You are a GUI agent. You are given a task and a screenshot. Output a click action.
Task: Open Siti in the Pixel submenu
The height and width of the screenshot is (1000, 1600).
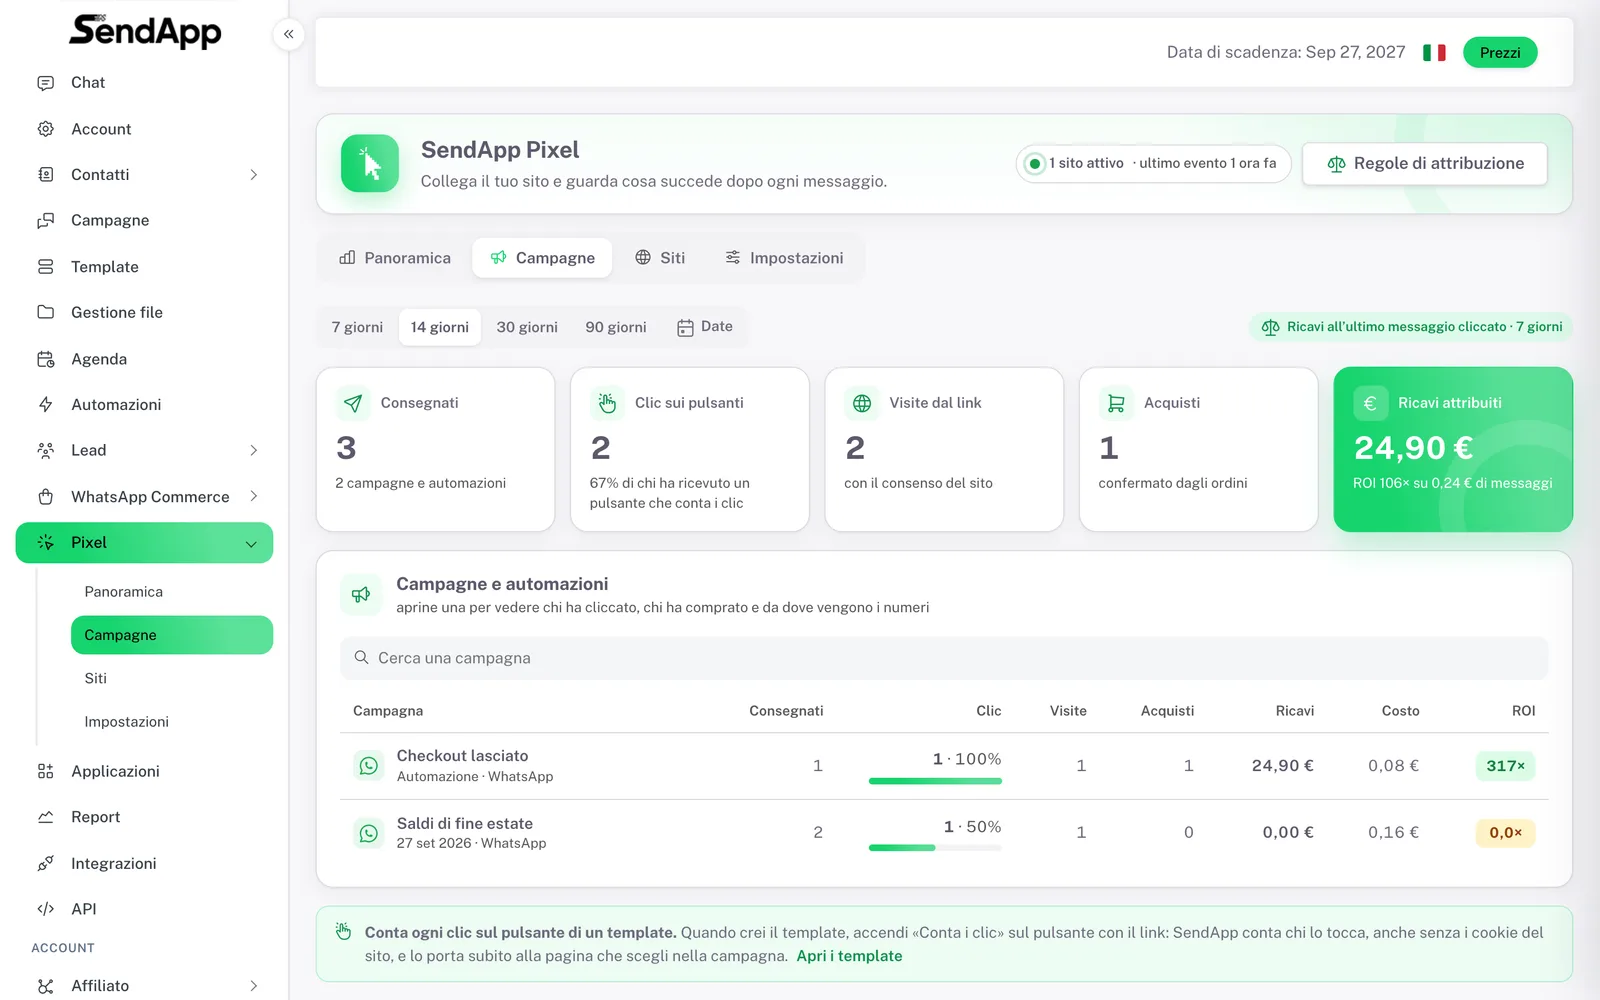point(96,678)
